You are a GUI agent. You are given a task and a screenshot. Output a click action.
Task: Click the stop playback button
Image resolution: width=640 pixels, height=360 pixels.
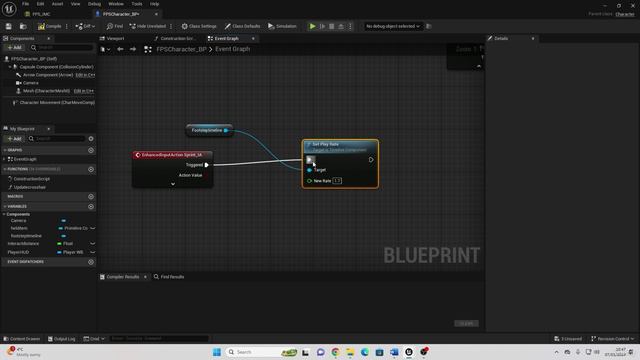(x=332, y=26)
